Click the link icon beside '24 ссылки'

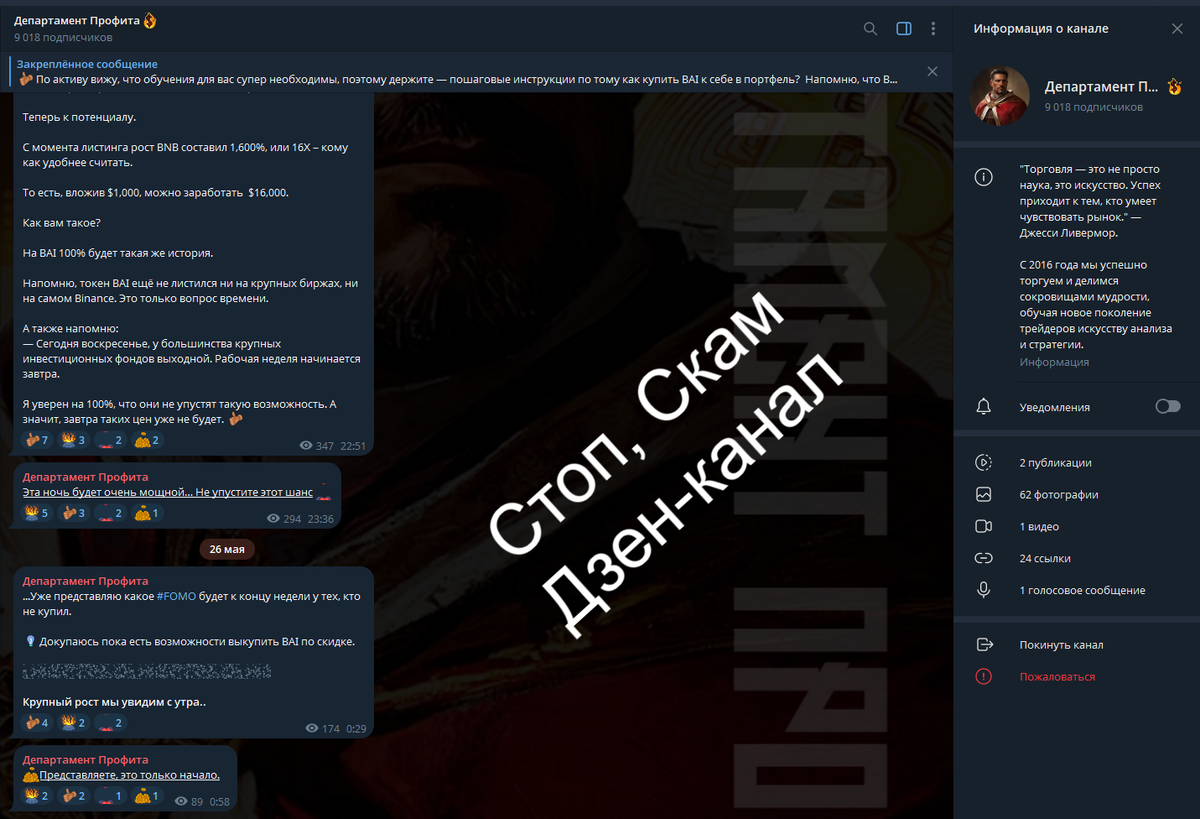[984, 559]
